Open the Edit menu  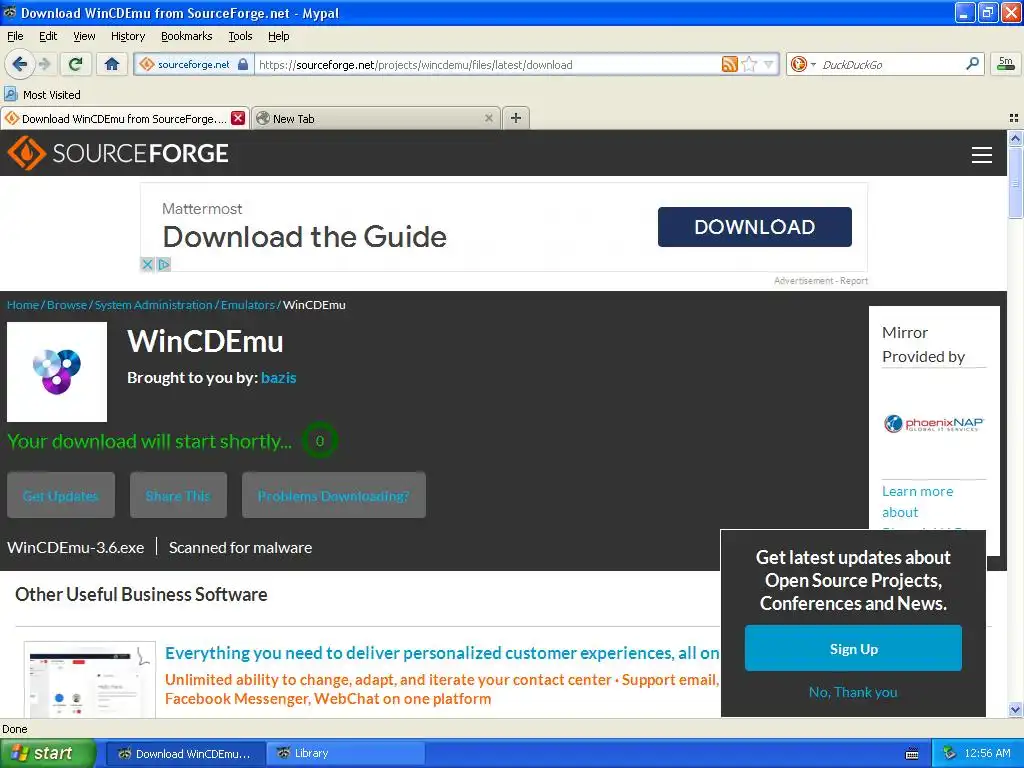pos(48,36)
